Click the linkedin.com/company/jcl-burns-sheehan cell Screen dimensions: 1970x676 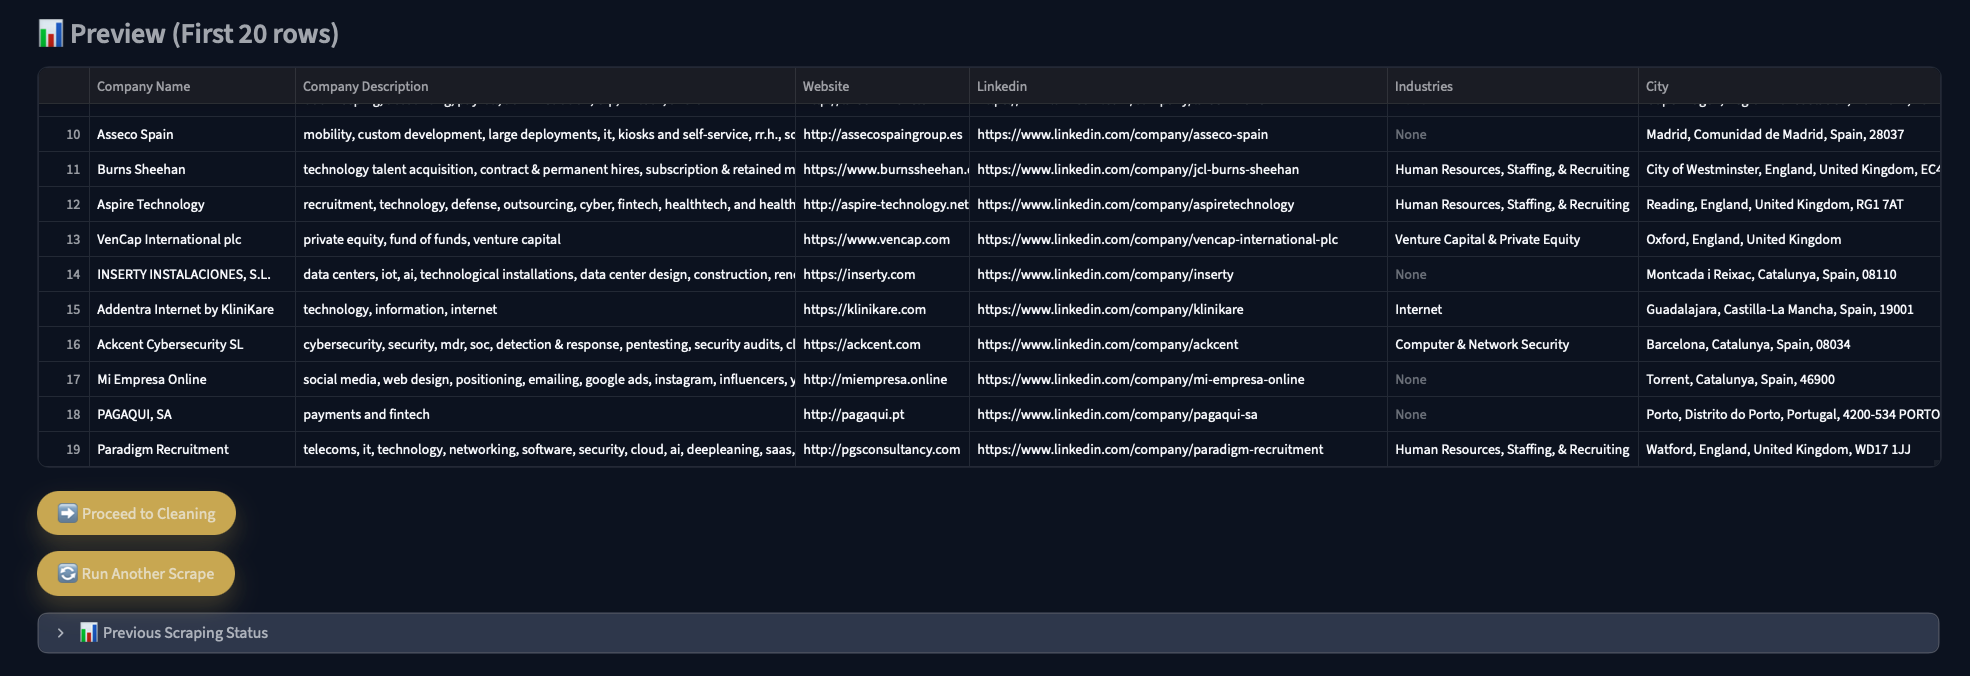click(x=1178, y=169)
